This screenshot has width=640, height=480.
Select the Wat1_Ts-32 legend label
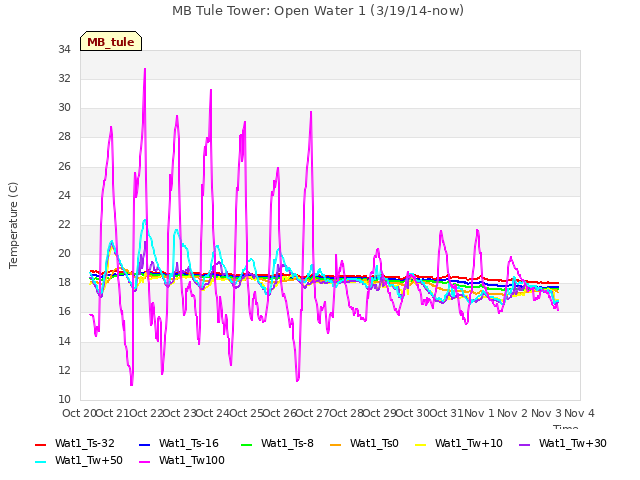pos(85,444)
